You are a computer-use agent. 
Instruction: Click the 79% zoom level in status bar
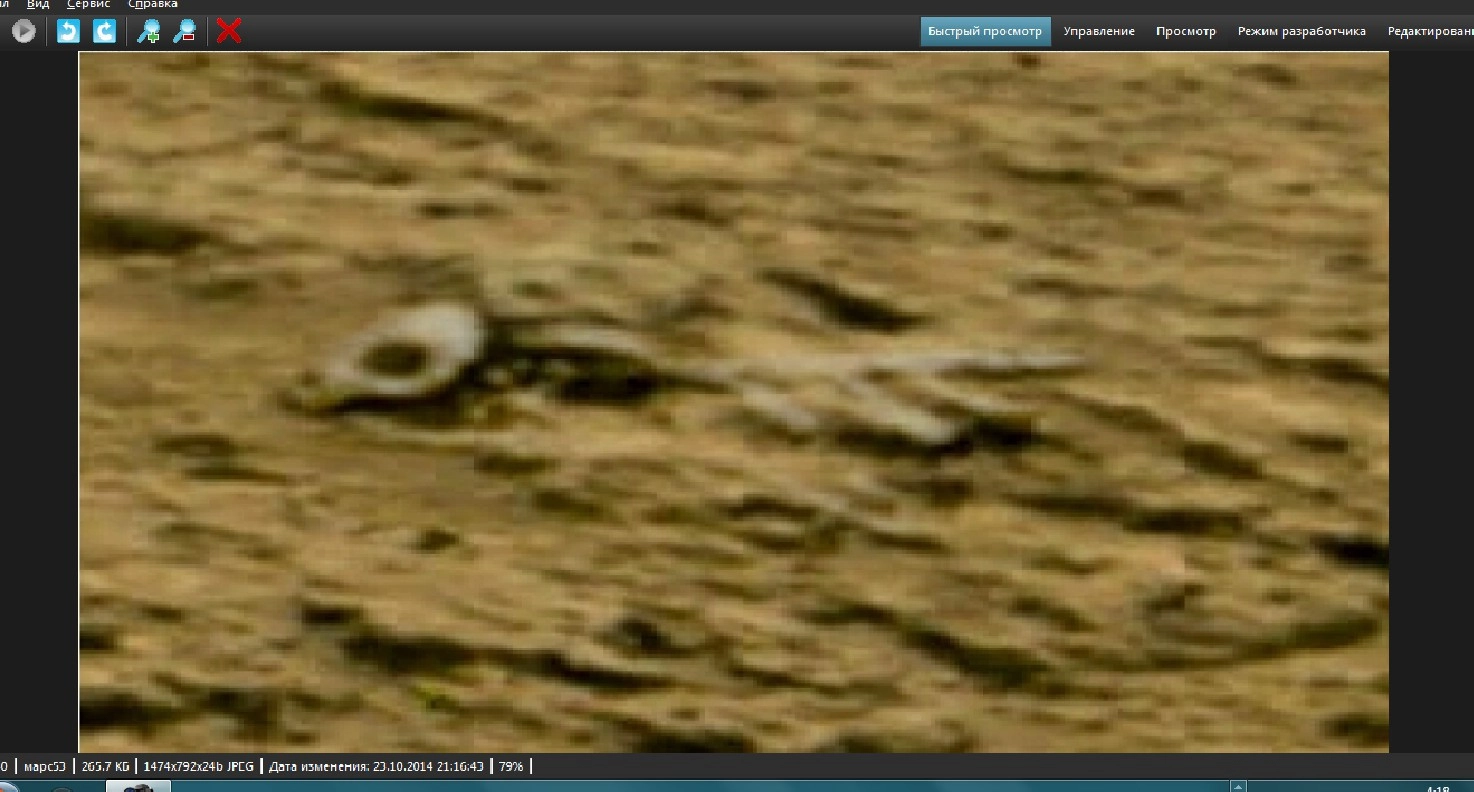click(x=511, y=767)
